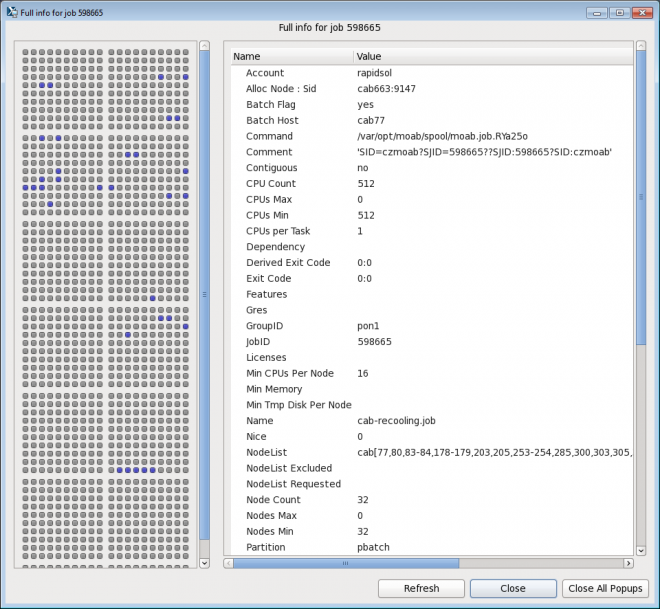The width and height of the screenshot is (660, 609).
Task: Click the SID=czmoab comment value
Action: tap(484, 152)
